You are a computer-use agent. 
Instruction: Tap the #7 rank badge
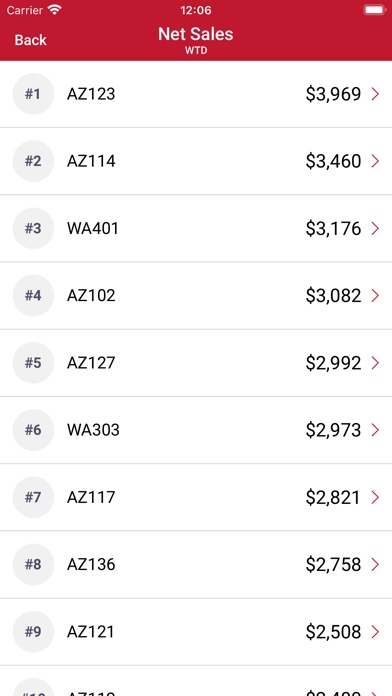point(33,498)
